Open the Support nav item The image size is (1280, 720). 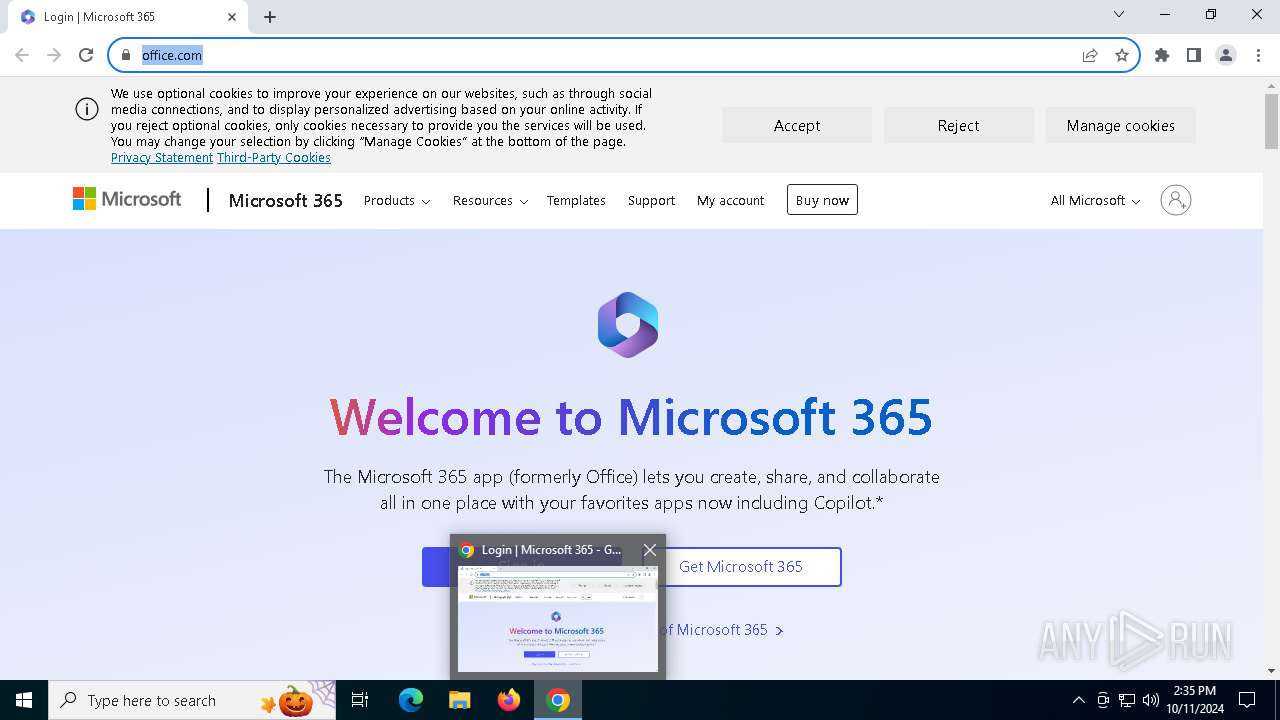652,200
